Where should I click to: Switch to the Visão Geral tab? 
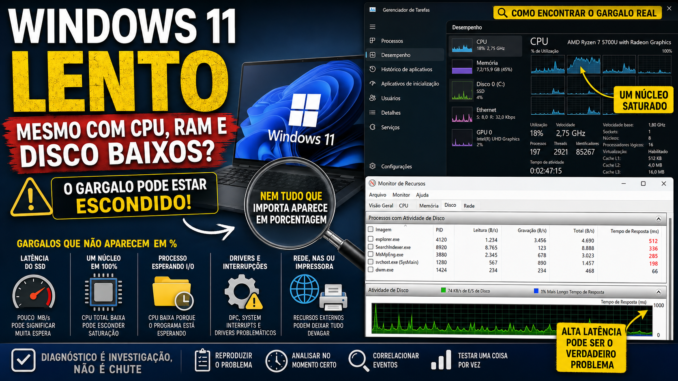point(381,206)
